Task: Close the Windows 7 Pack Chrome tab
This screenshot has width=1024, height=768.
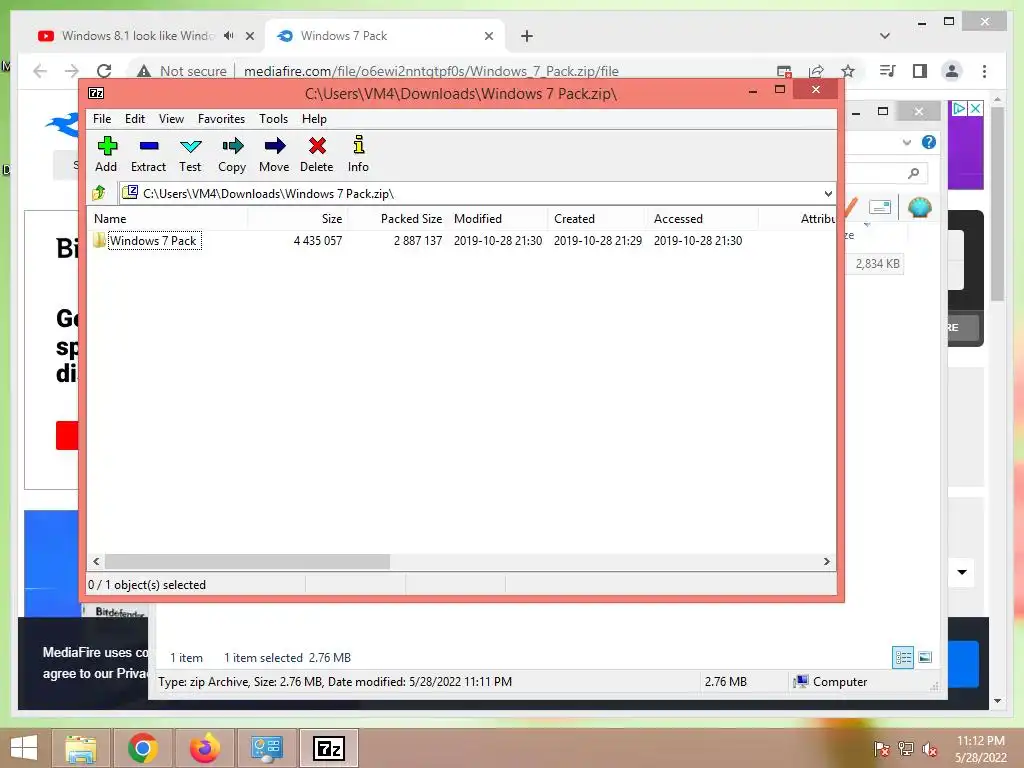Action: click(488, 36)
